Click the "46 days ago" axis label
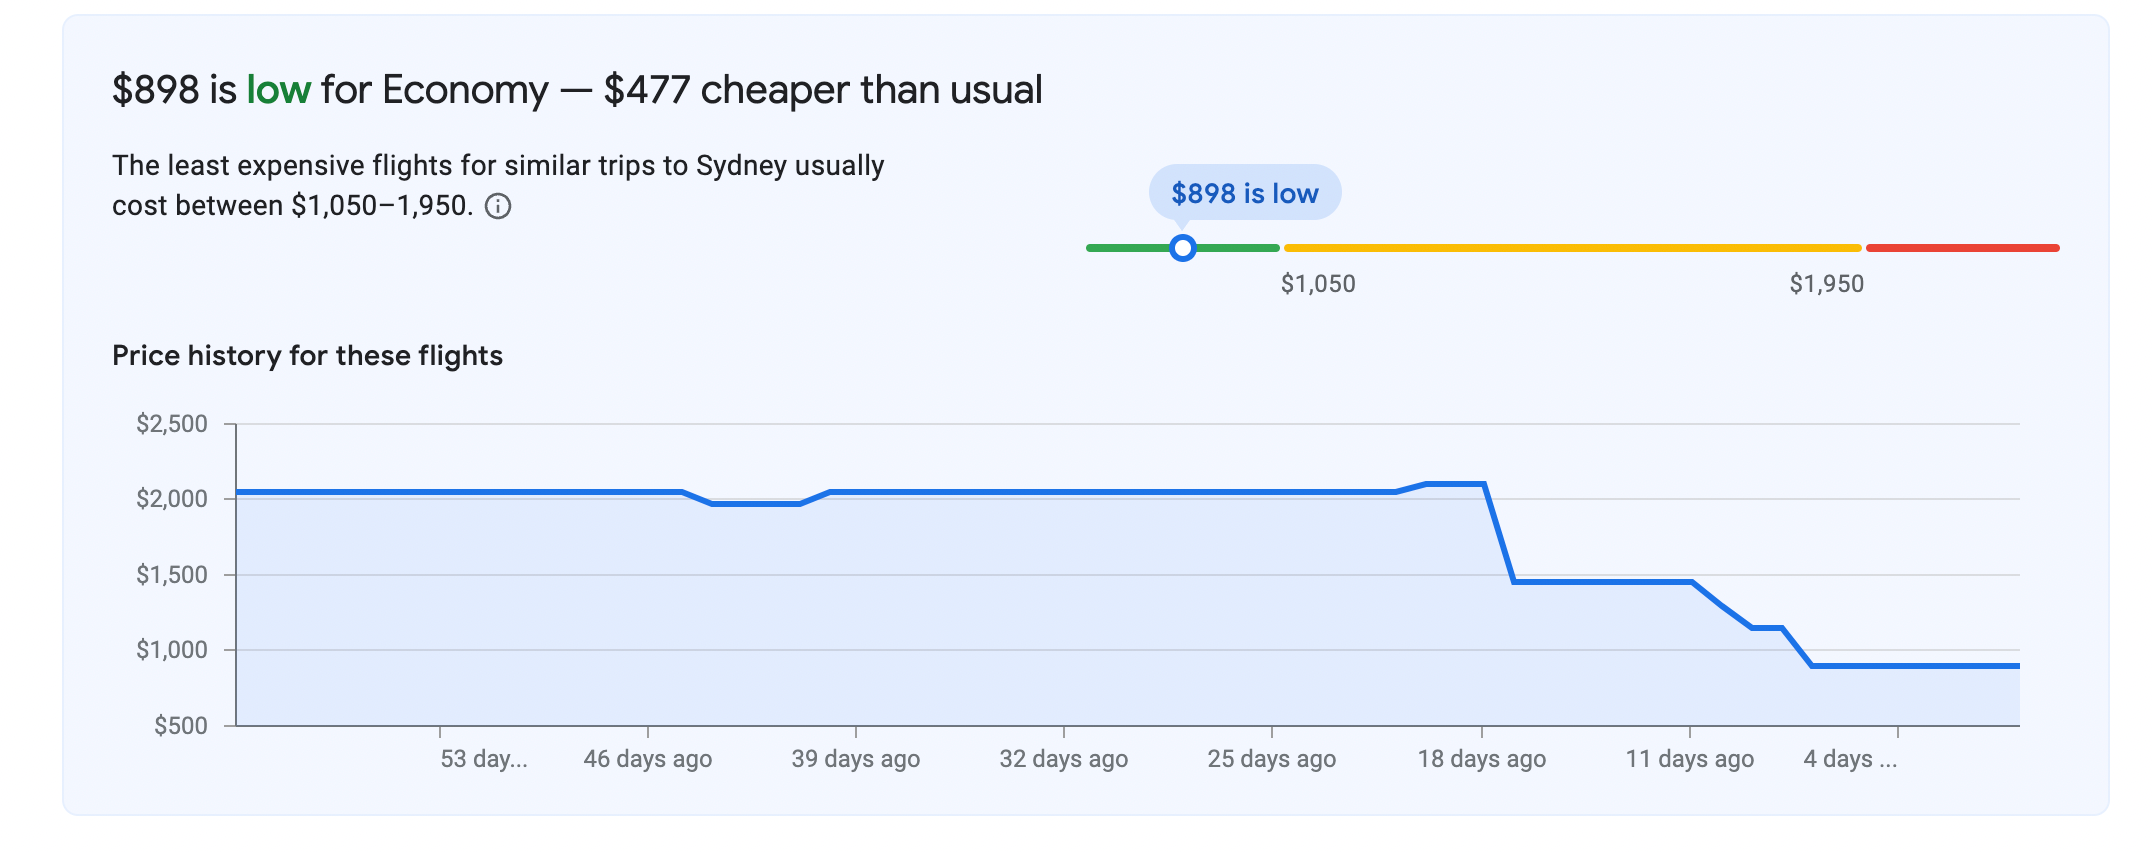Screen dimensions: 2152x852 tap(648, 759)
